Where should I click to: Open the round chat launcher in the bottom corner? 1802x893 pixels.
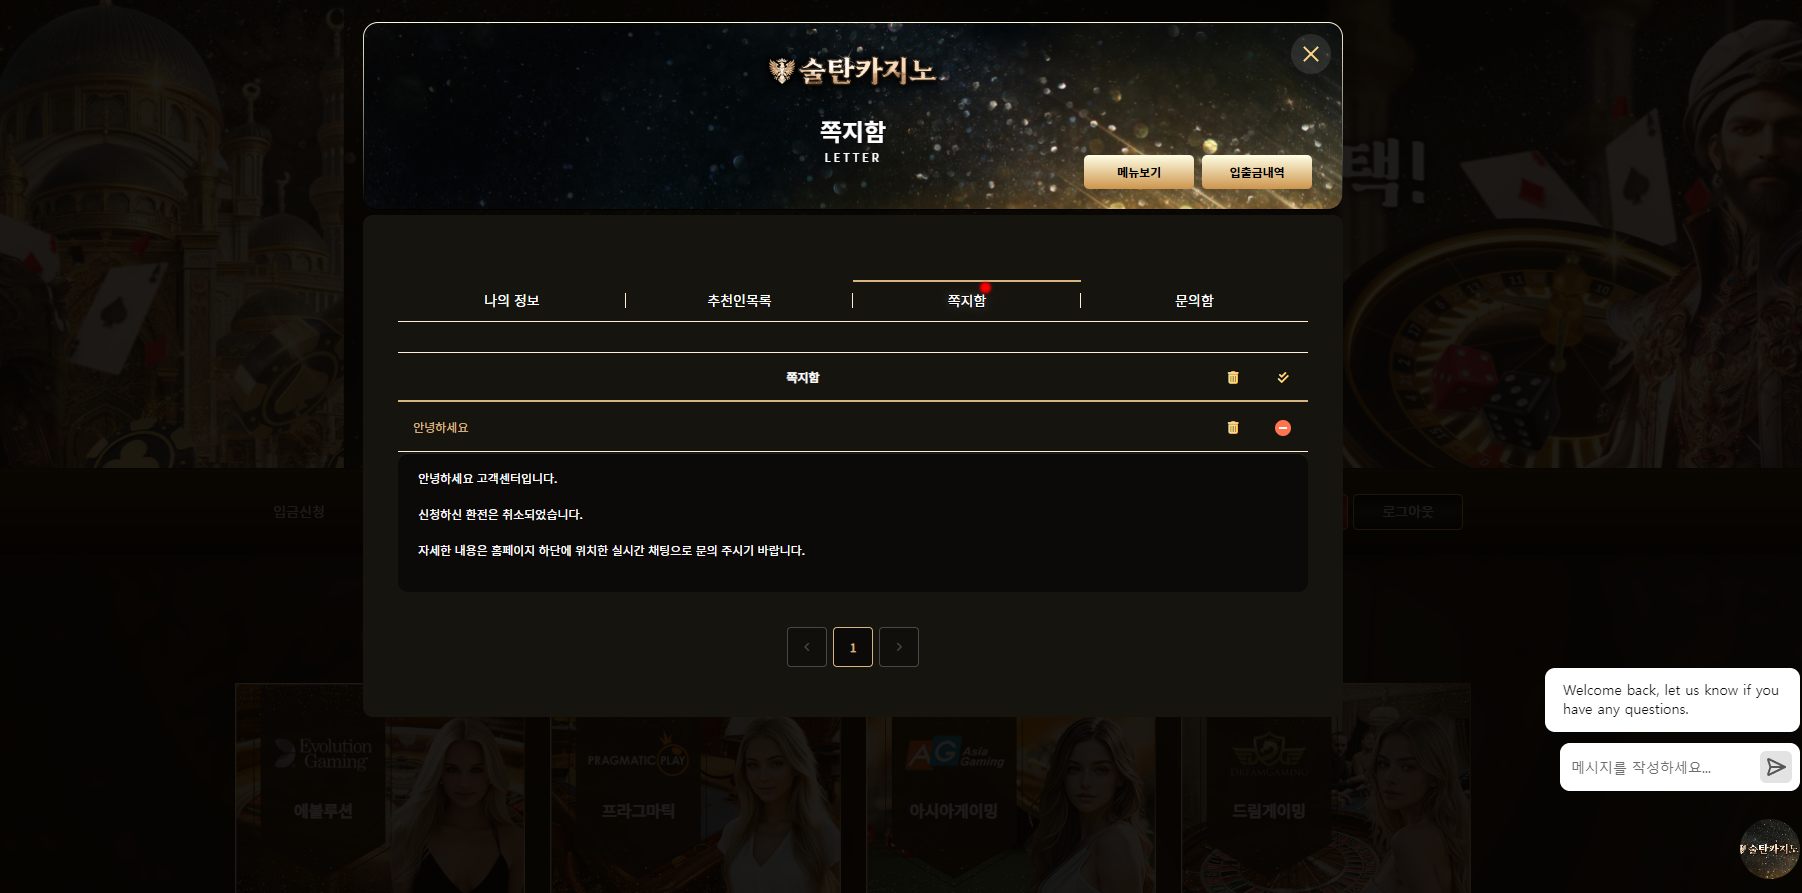[1769, 849]
